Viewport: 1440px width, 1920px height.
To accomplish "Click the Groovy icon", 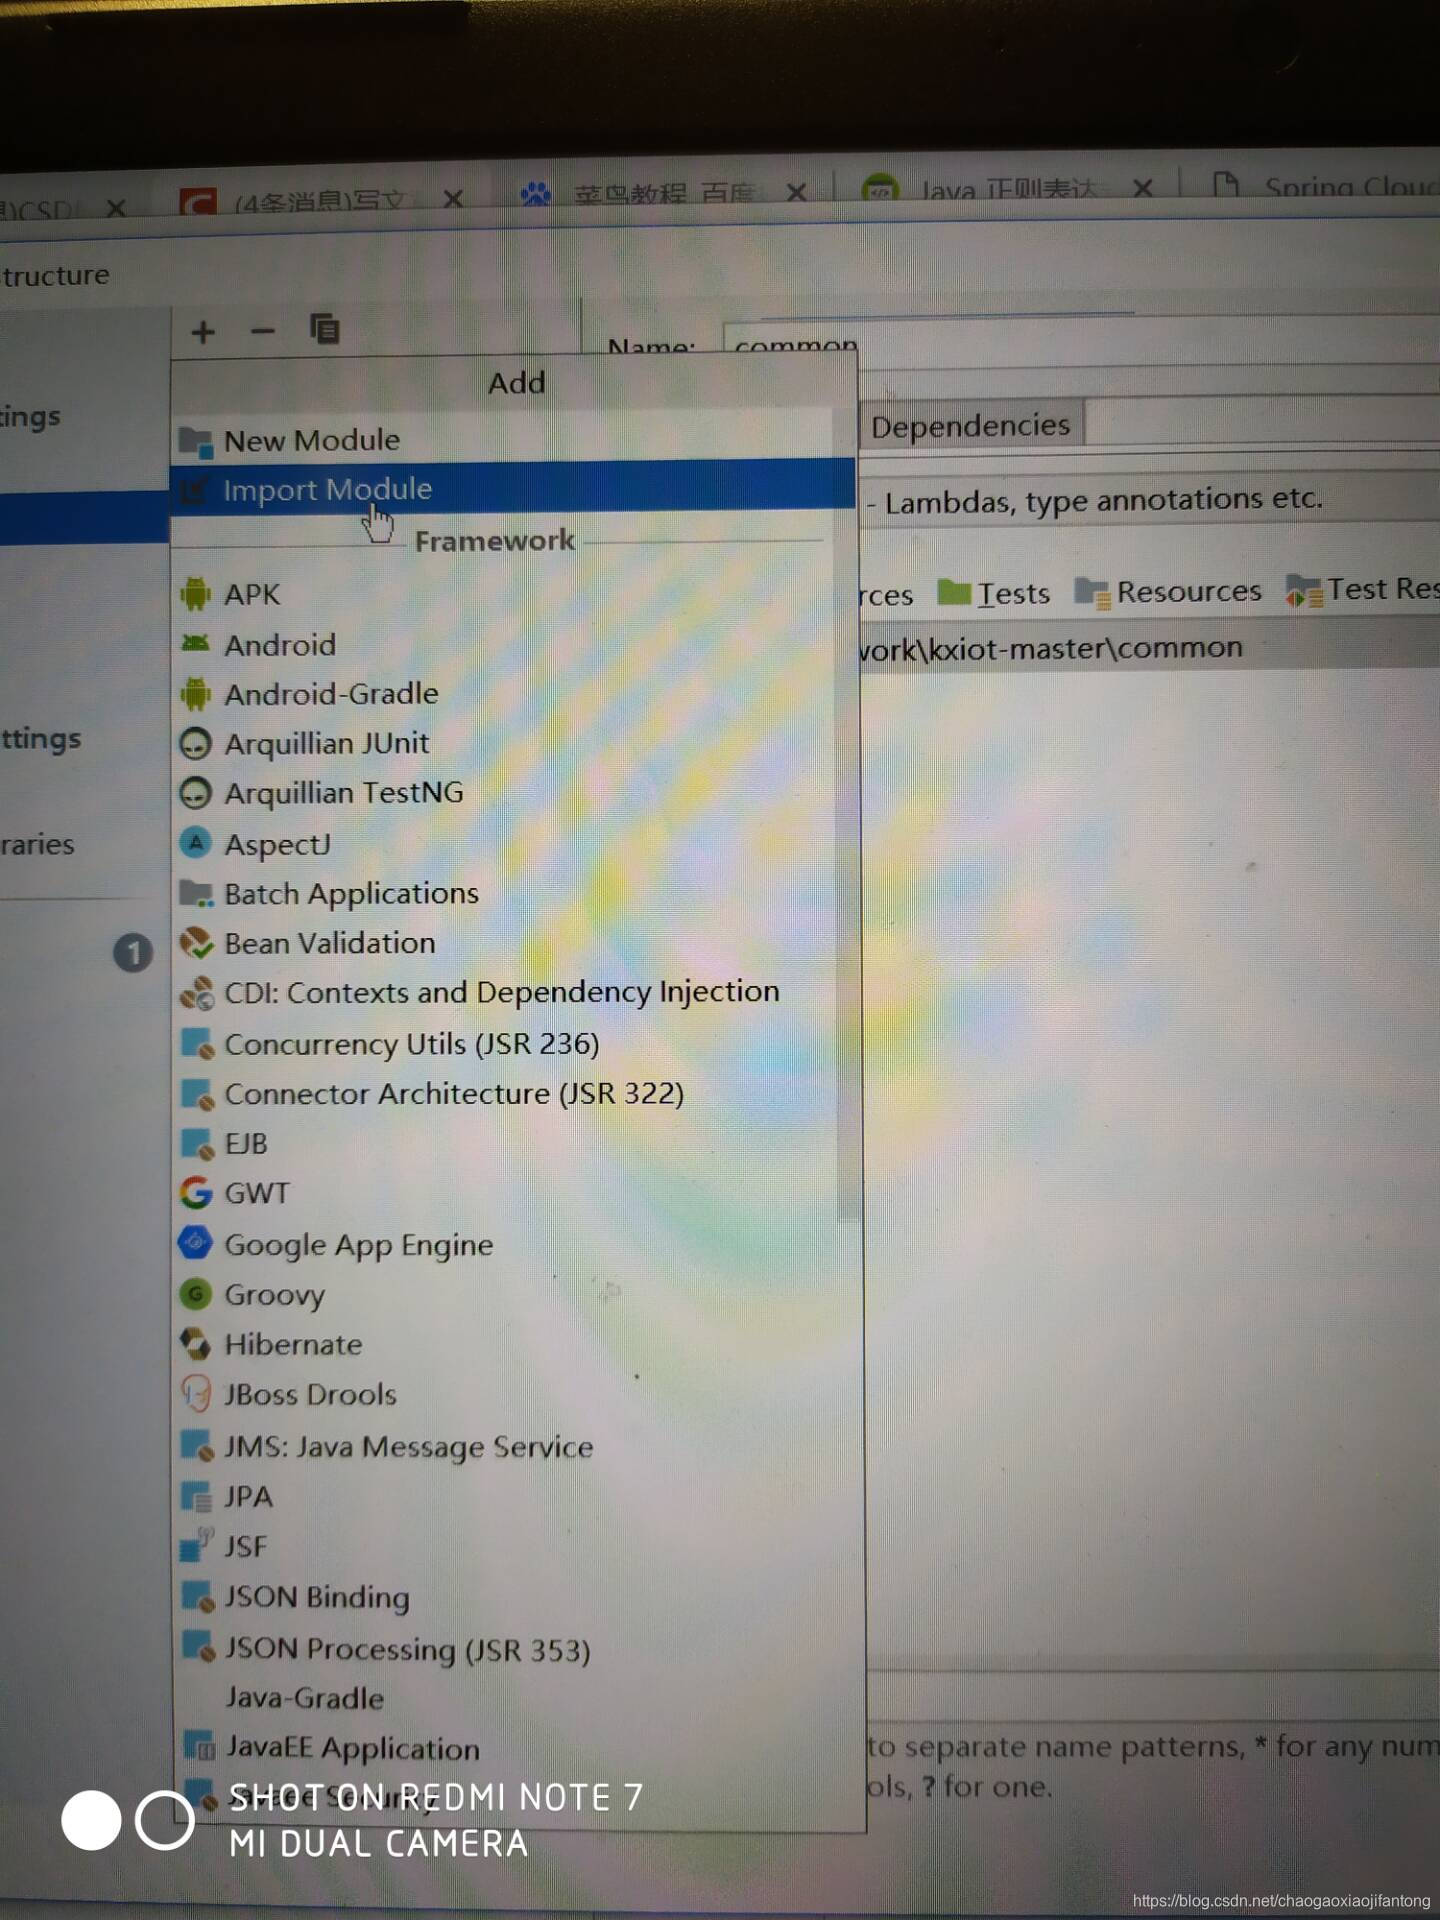I will click(196, 1294).
